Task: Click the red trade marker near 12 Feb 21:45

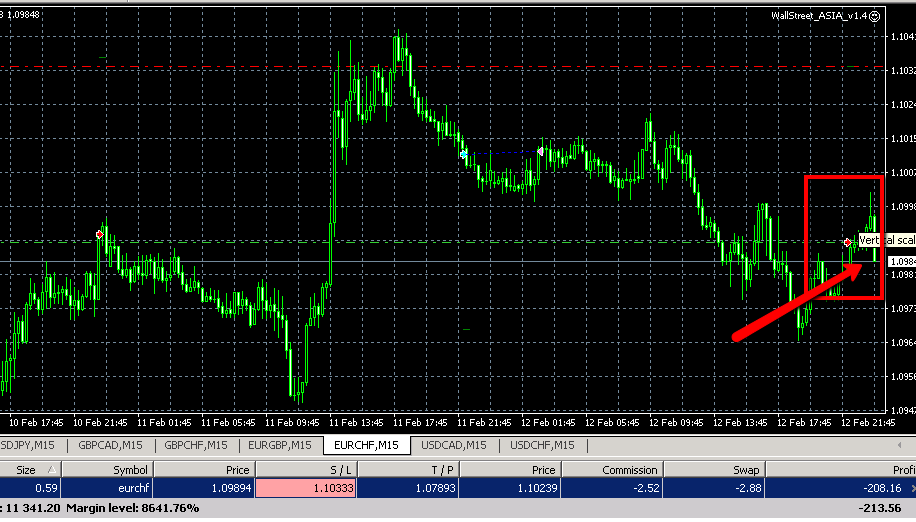Action: pyautogui.click(x=848, y=242)
